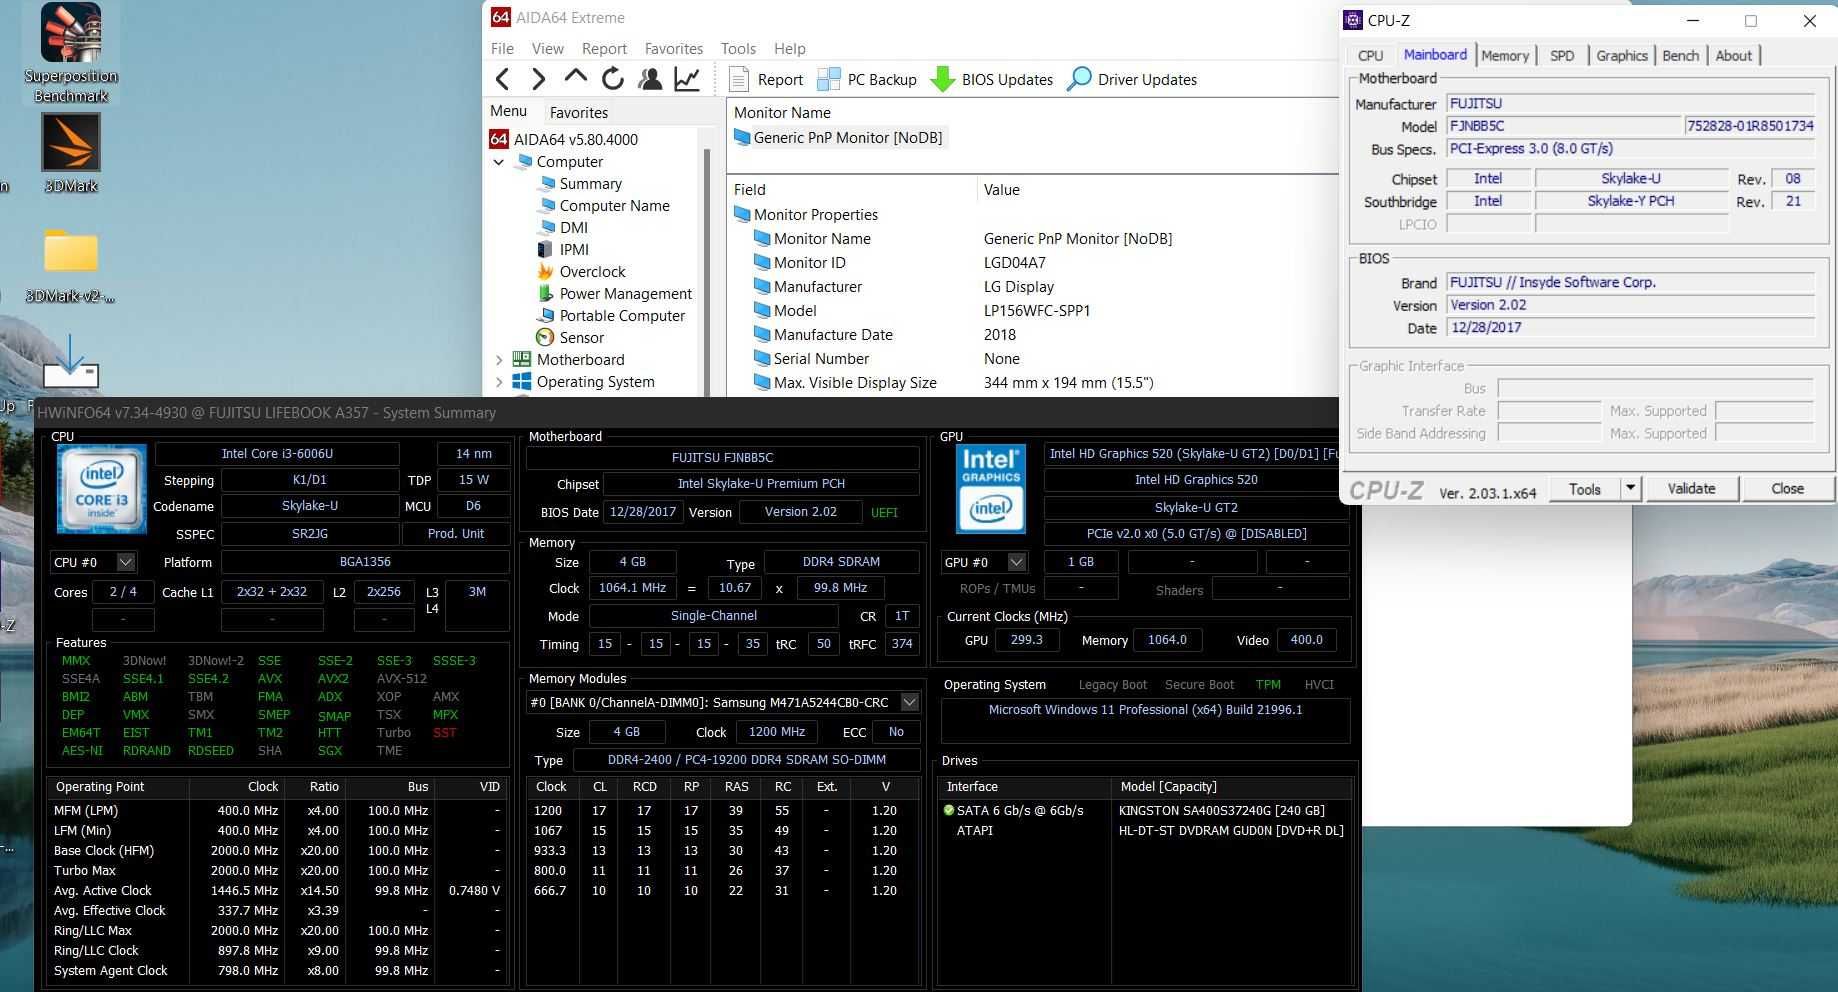This screenshot has height=992, width=1838.
Task: Switch to Memory tab in CPU-Z
Action: point(1504,56)
